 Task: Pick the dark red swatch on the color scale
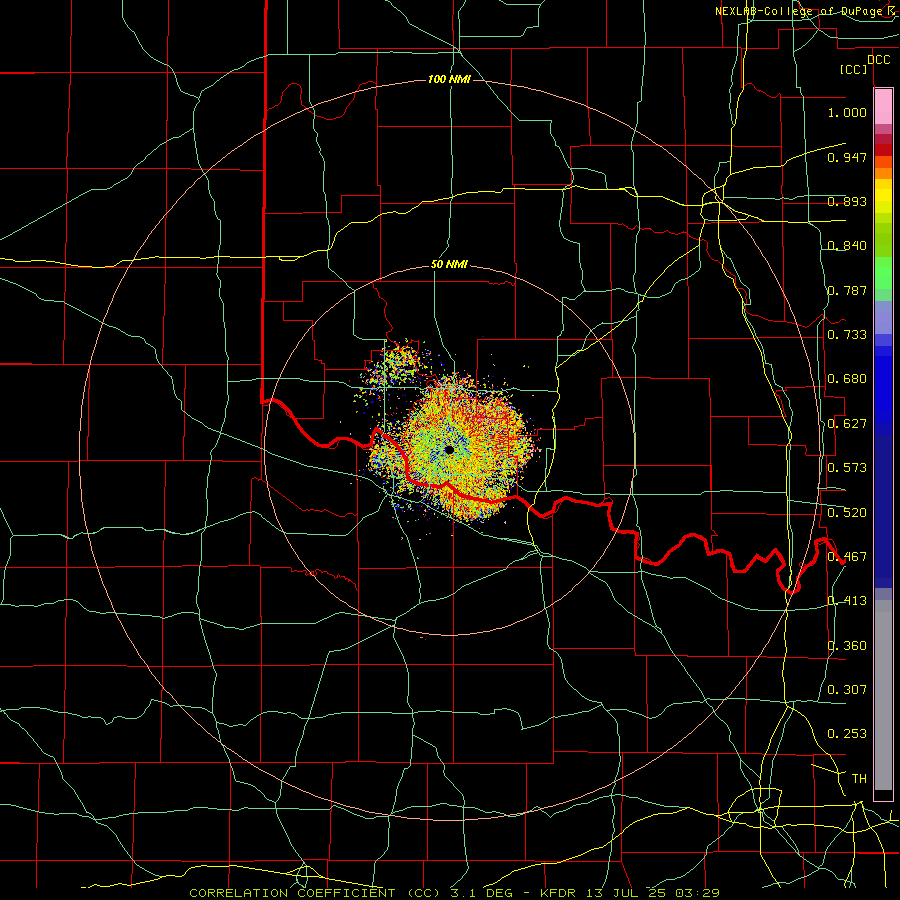(x=883, y=150)
